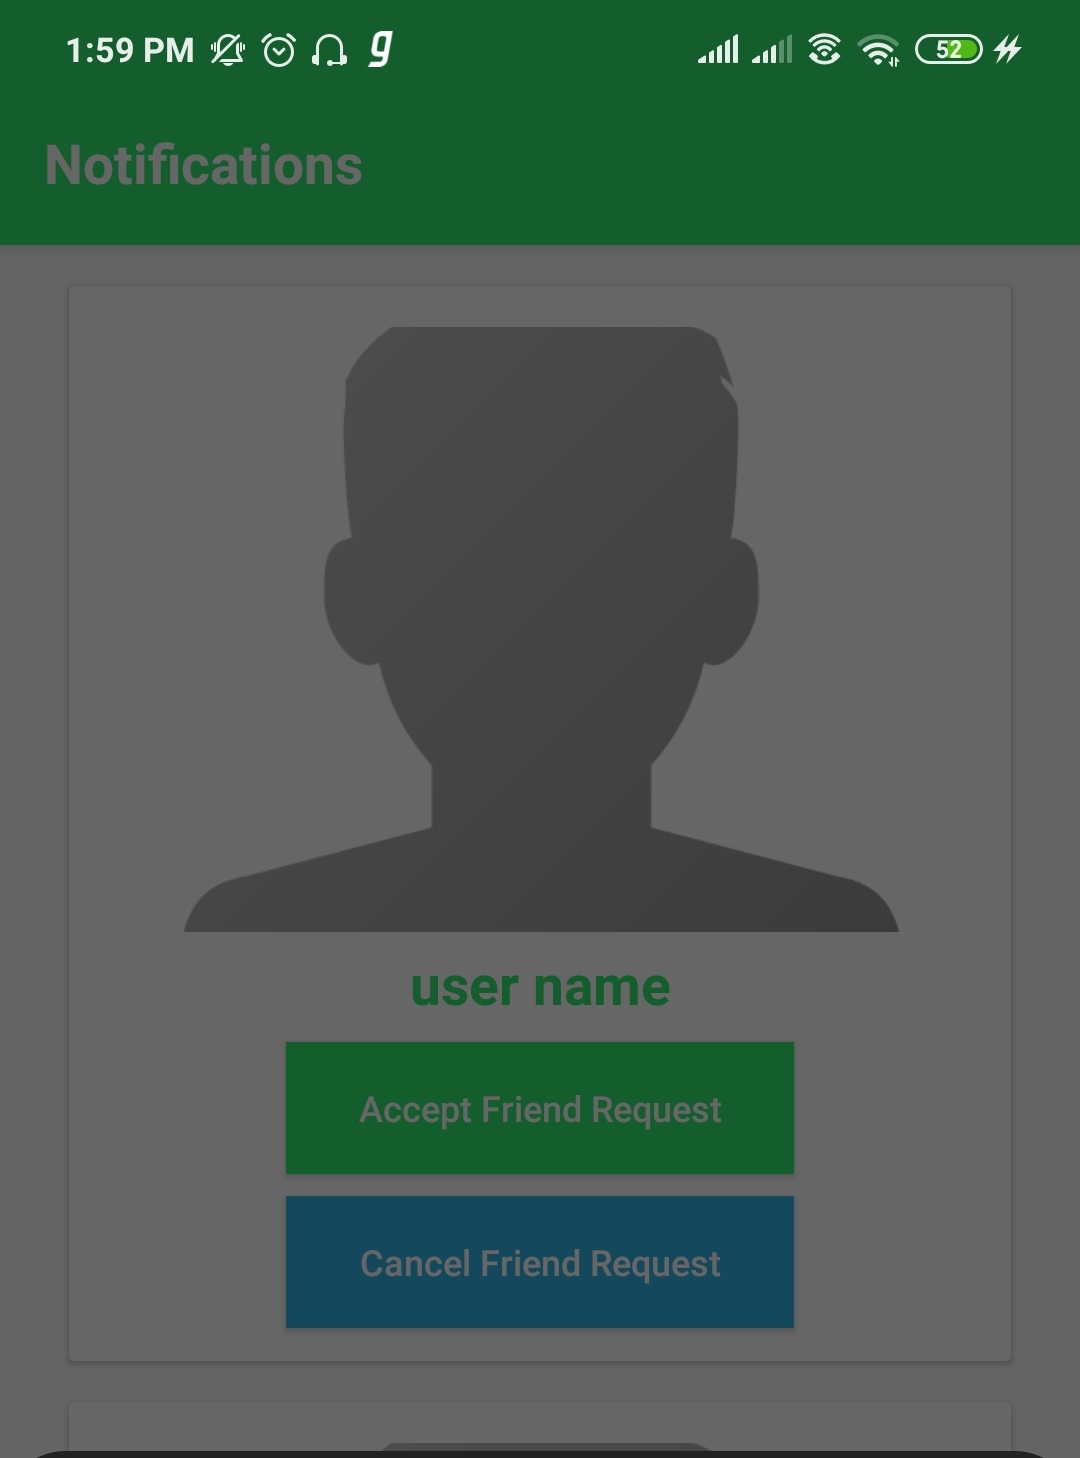This screenshot has height=1458, width=1080.
Task: Open the partially visible second notification card
Action: [540, 1427]
